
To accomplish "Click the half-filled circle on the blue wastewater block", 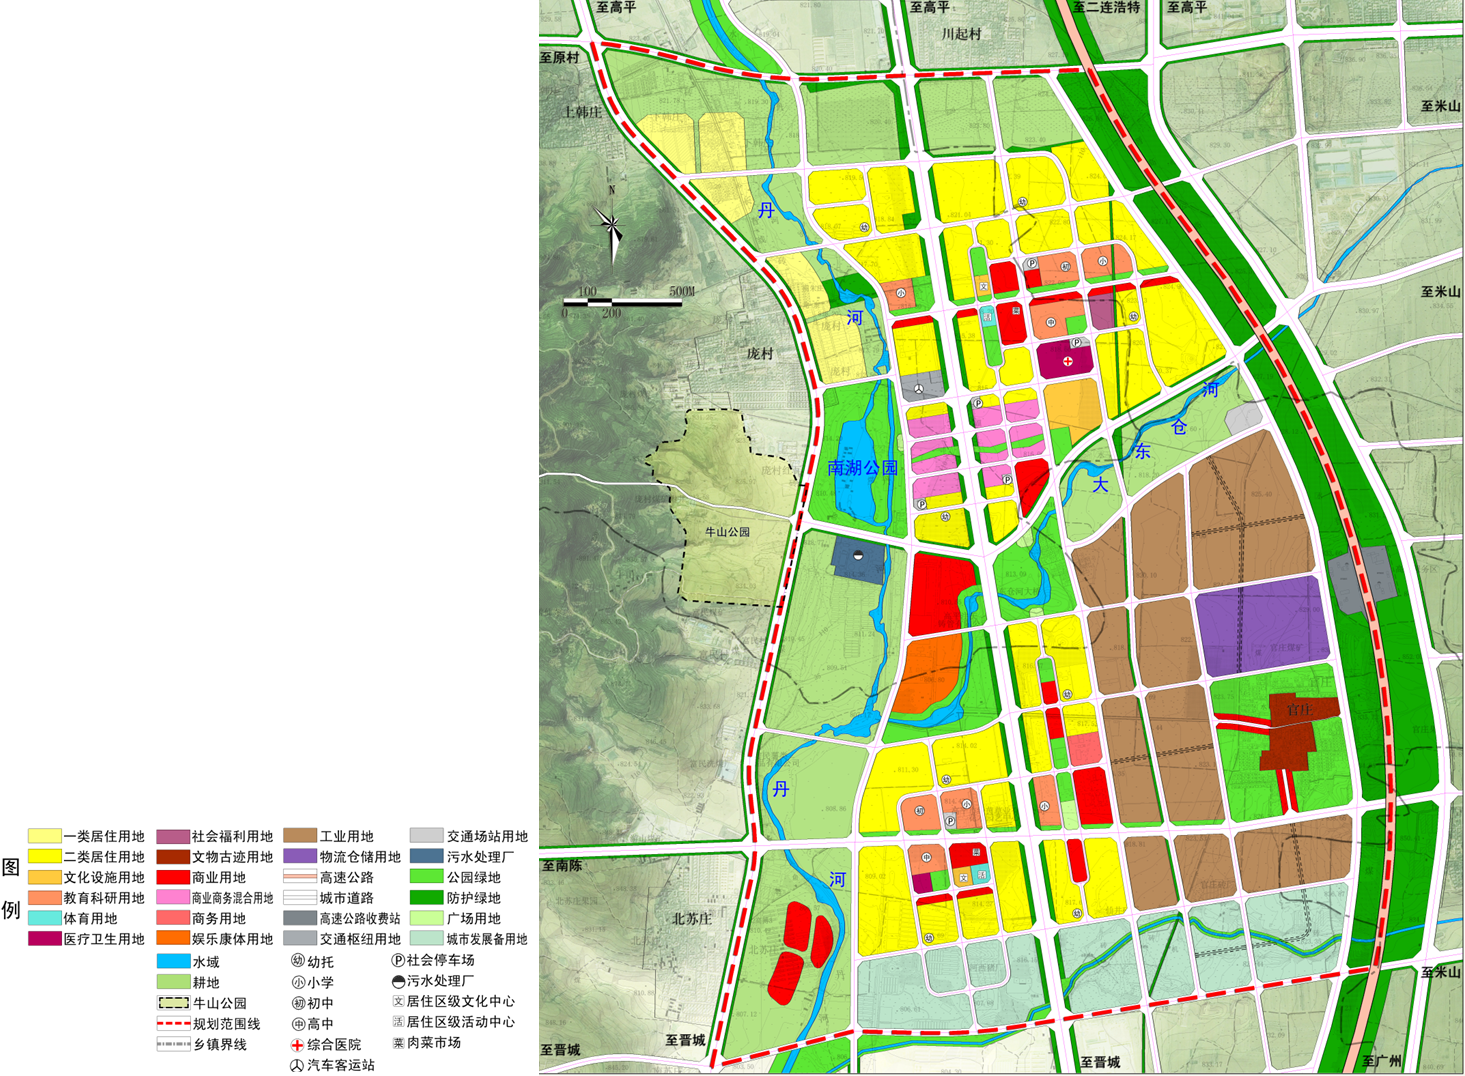I will [857, 555].
